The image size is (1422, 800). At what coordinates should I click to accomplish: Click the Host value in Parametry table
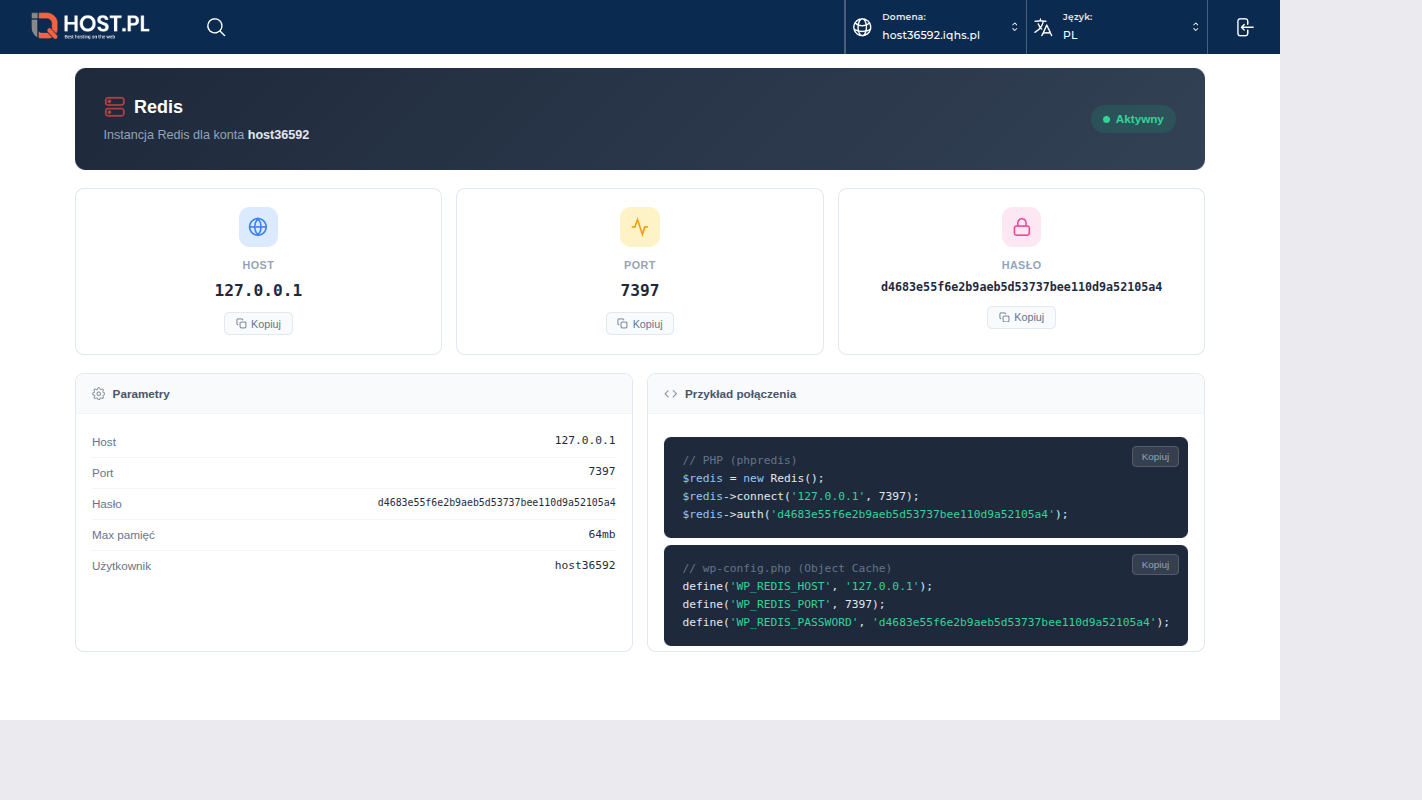585,440
